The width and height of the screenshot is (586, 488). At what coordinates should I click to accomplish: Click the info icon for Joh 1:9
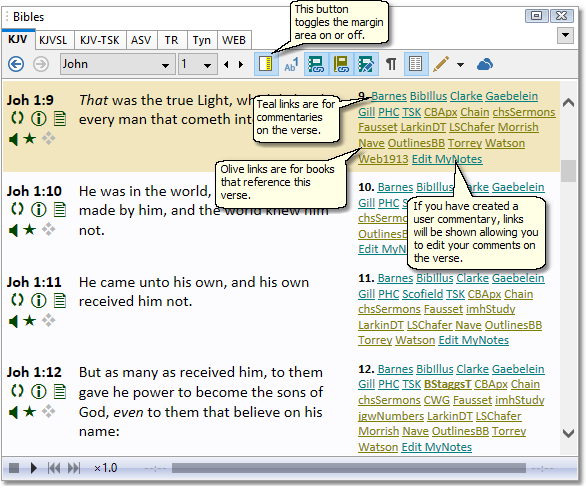click(39, 118)
